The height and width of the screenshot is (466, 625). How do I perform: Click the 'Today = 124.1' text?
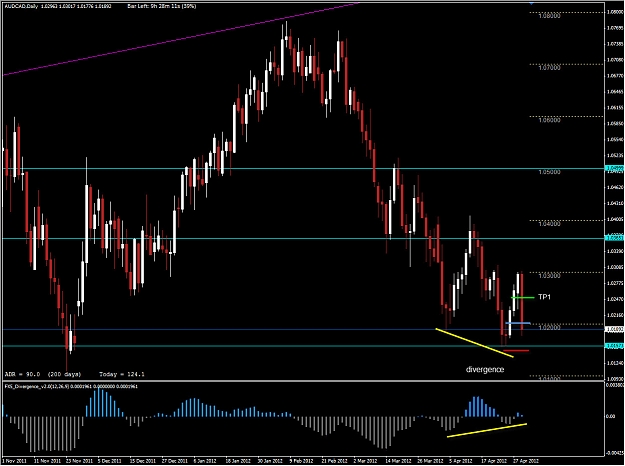coord(122,374)
